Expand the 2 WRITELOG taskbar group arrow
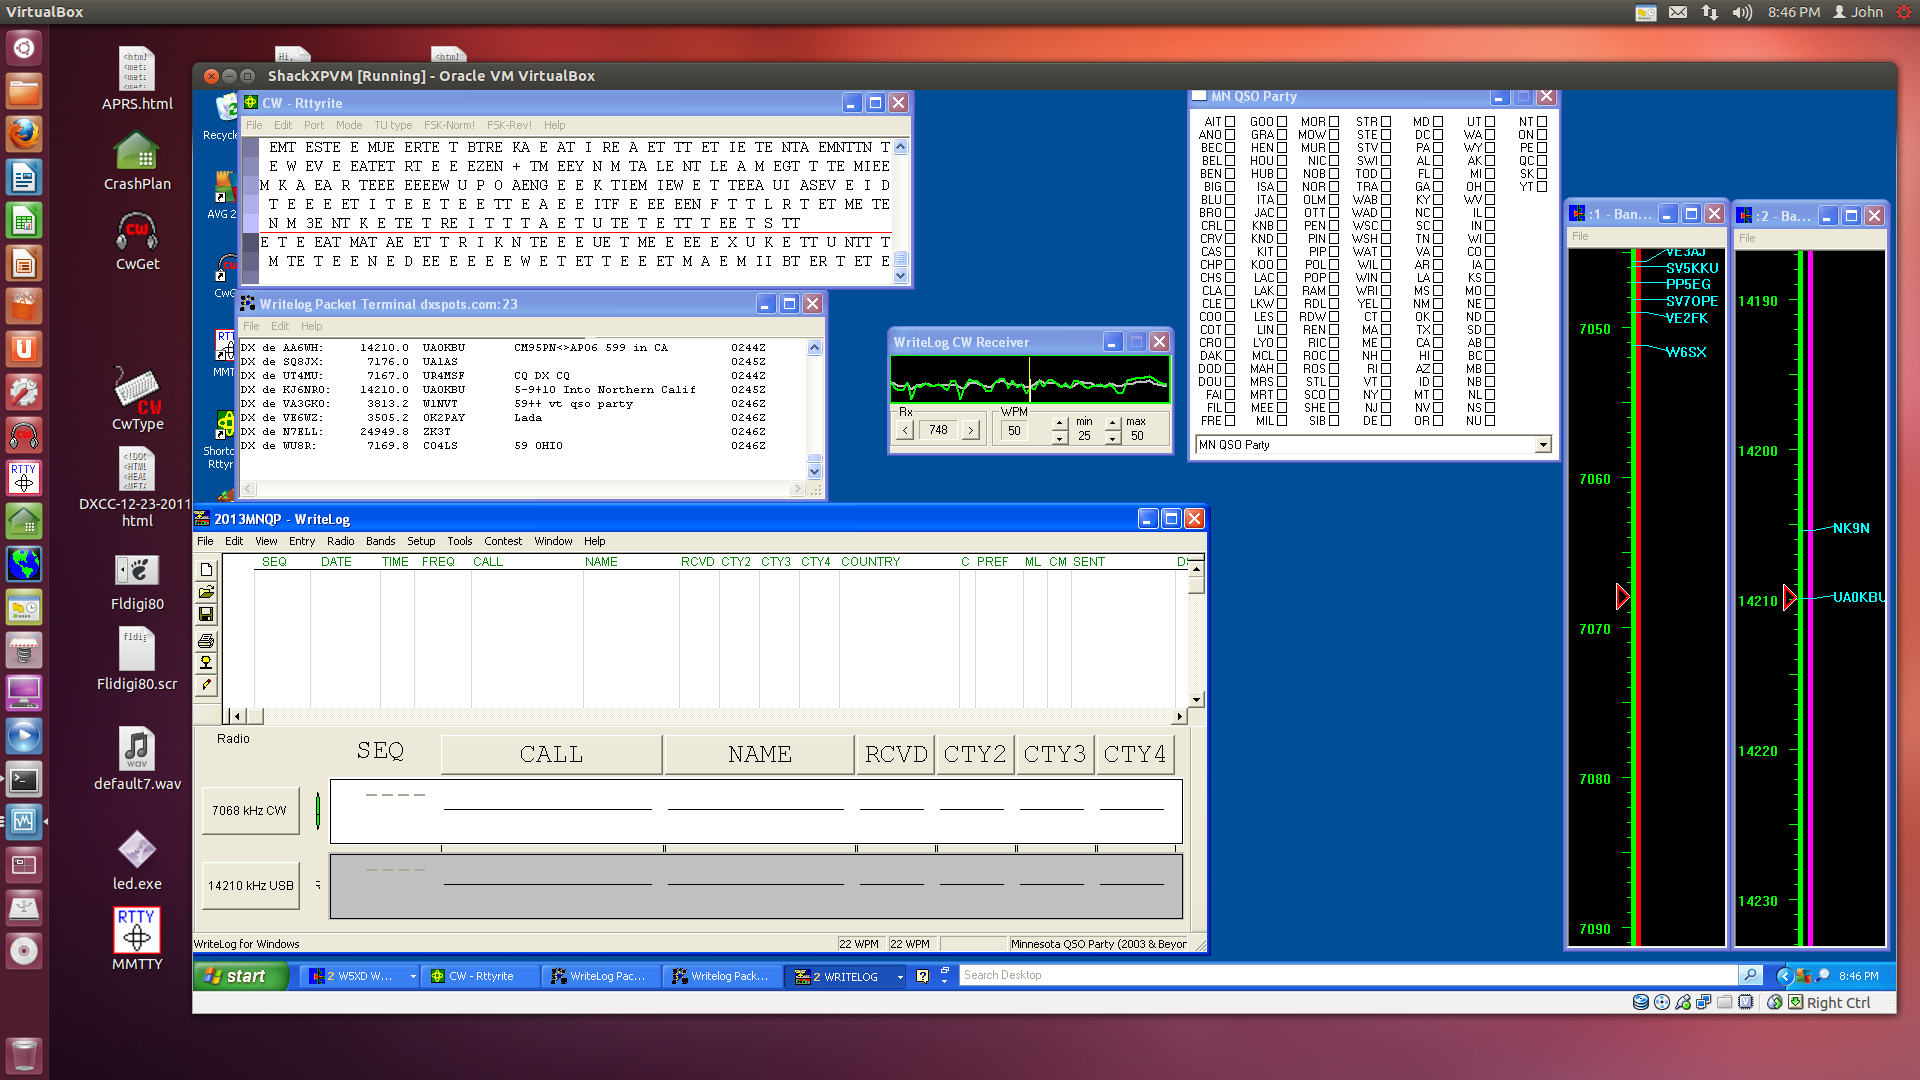 [x=900, y=976]
